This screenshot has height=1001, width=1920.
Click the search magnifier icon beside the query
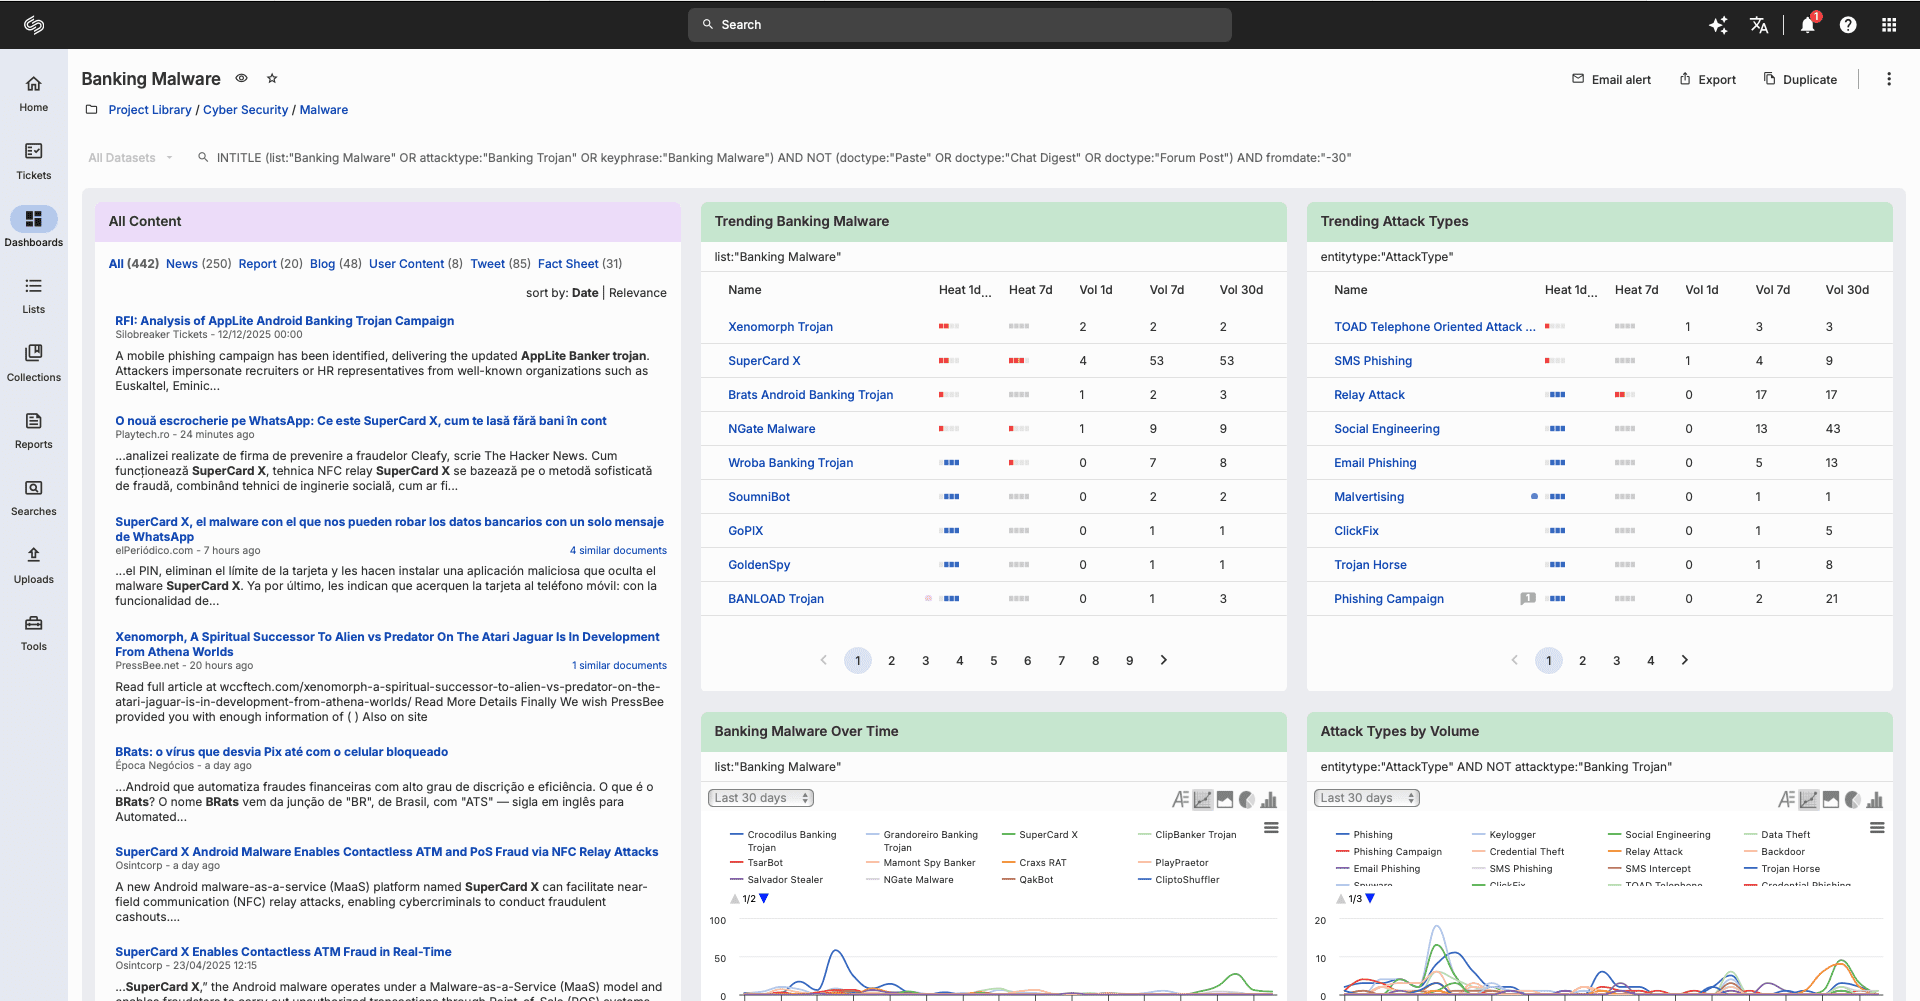point(203,157)
